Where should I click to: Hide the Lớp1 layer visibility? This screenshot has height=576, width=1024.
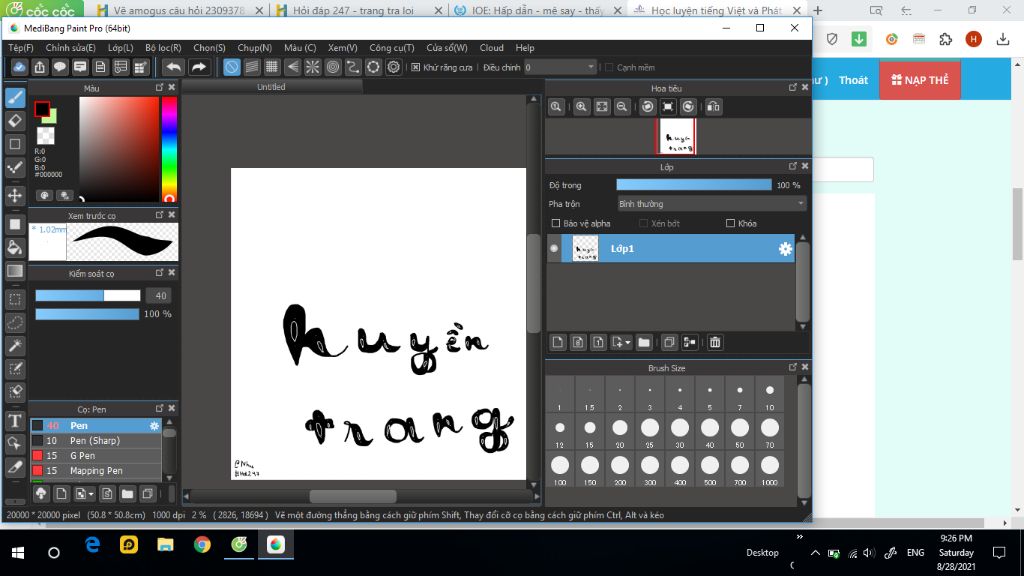click(554, 248)
